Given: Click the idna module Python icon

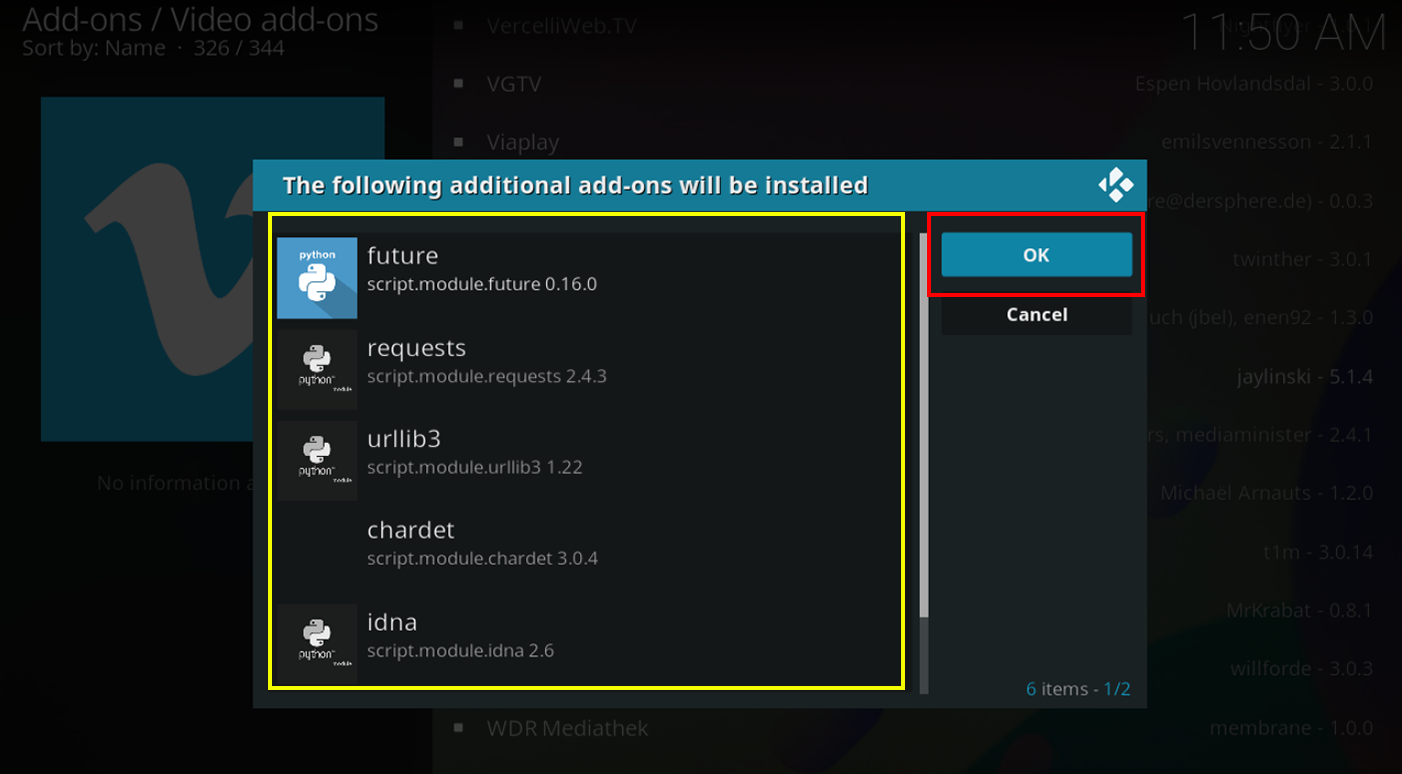Looking at the screenshot, I should (317, 644).
